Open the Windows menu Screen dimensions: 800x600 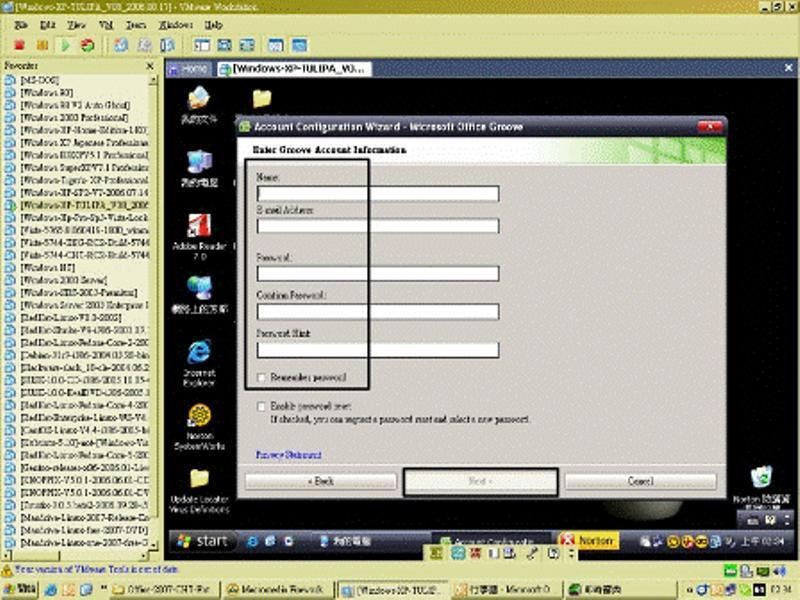(x=176, y=24)
